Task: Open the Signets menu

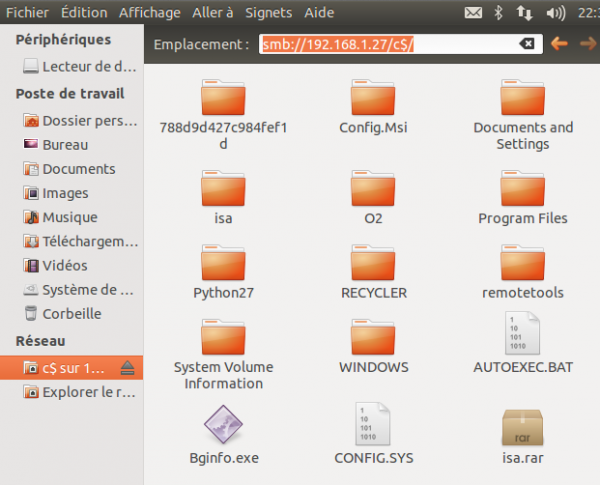Action: (268, 13)
